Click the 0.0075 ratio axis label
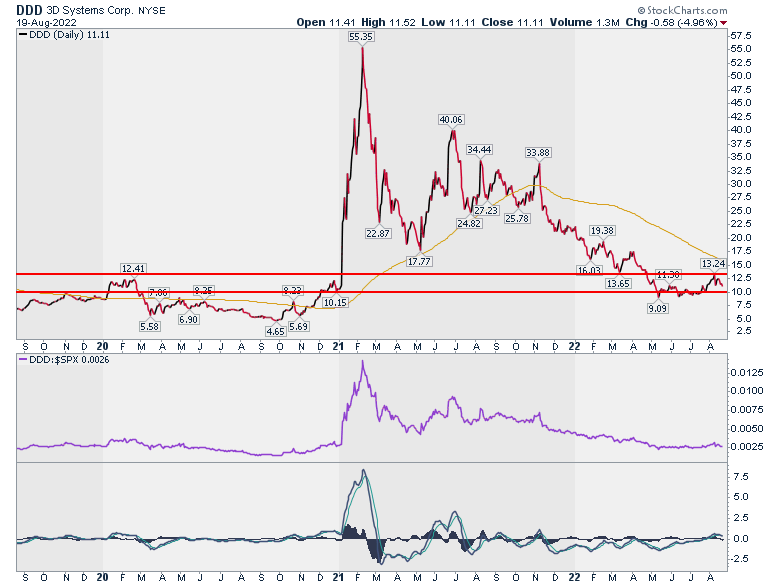Viewport: 780px width, 586px height. (x=747, y=409)
